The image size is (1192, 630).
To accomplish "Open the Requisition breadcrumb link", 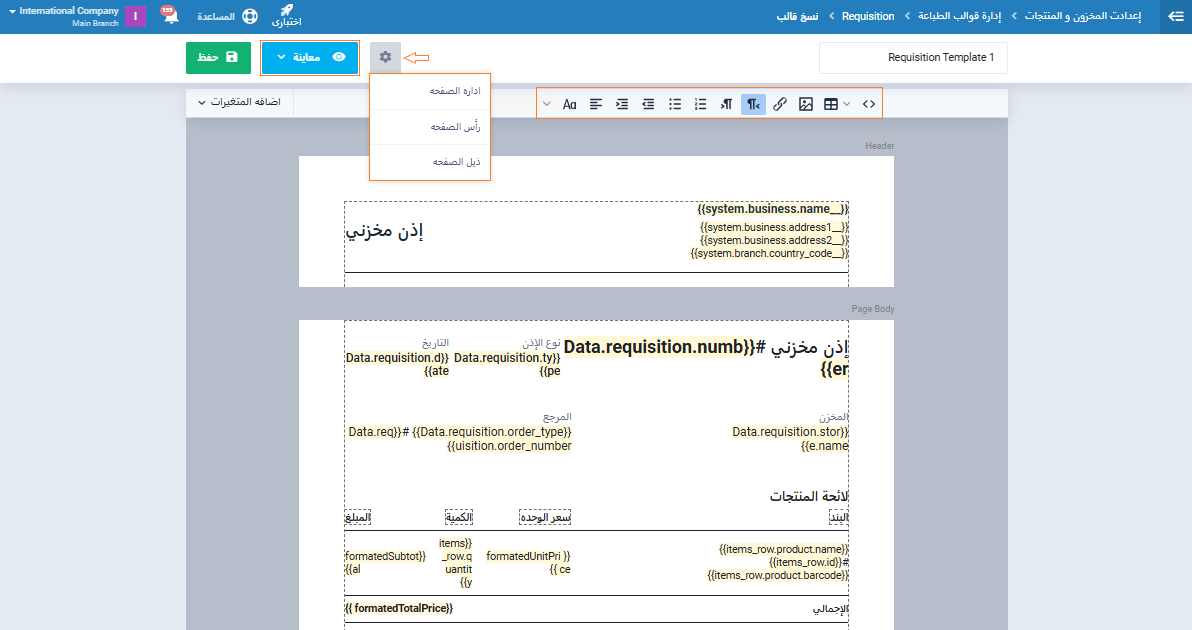I will tap(867, 17).
